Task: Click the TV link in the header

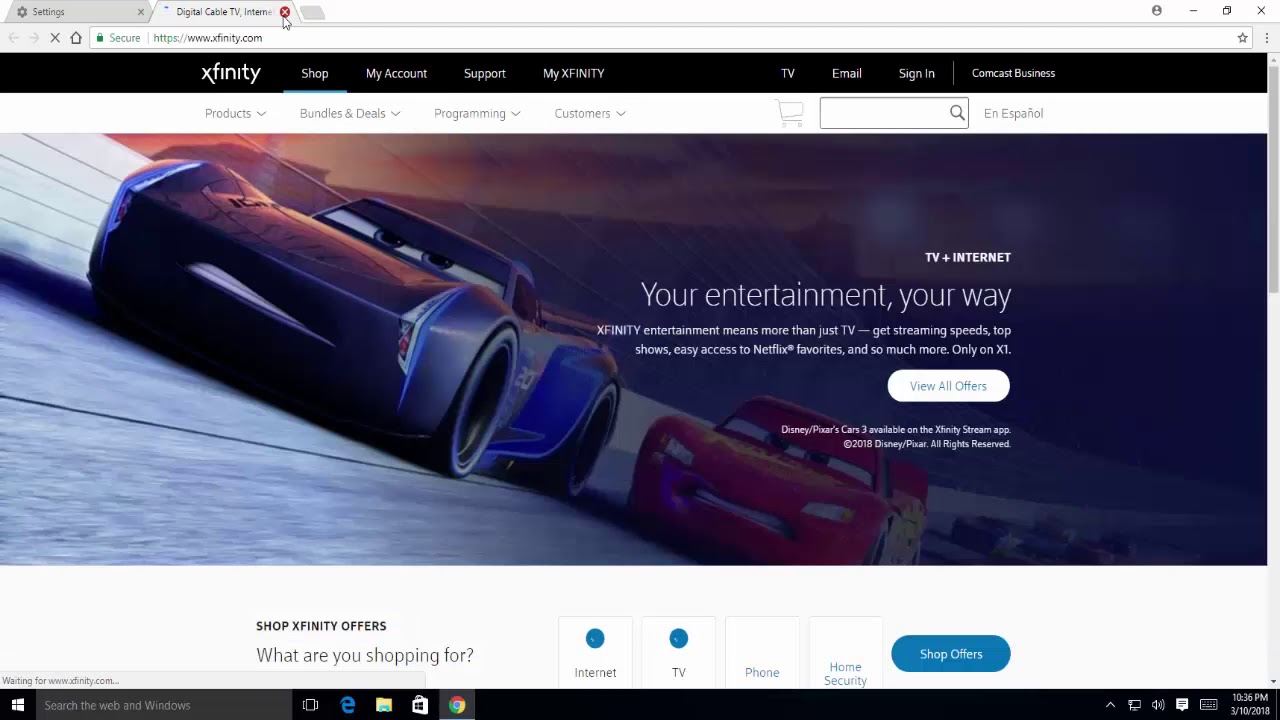Action: tap(788, 73)
